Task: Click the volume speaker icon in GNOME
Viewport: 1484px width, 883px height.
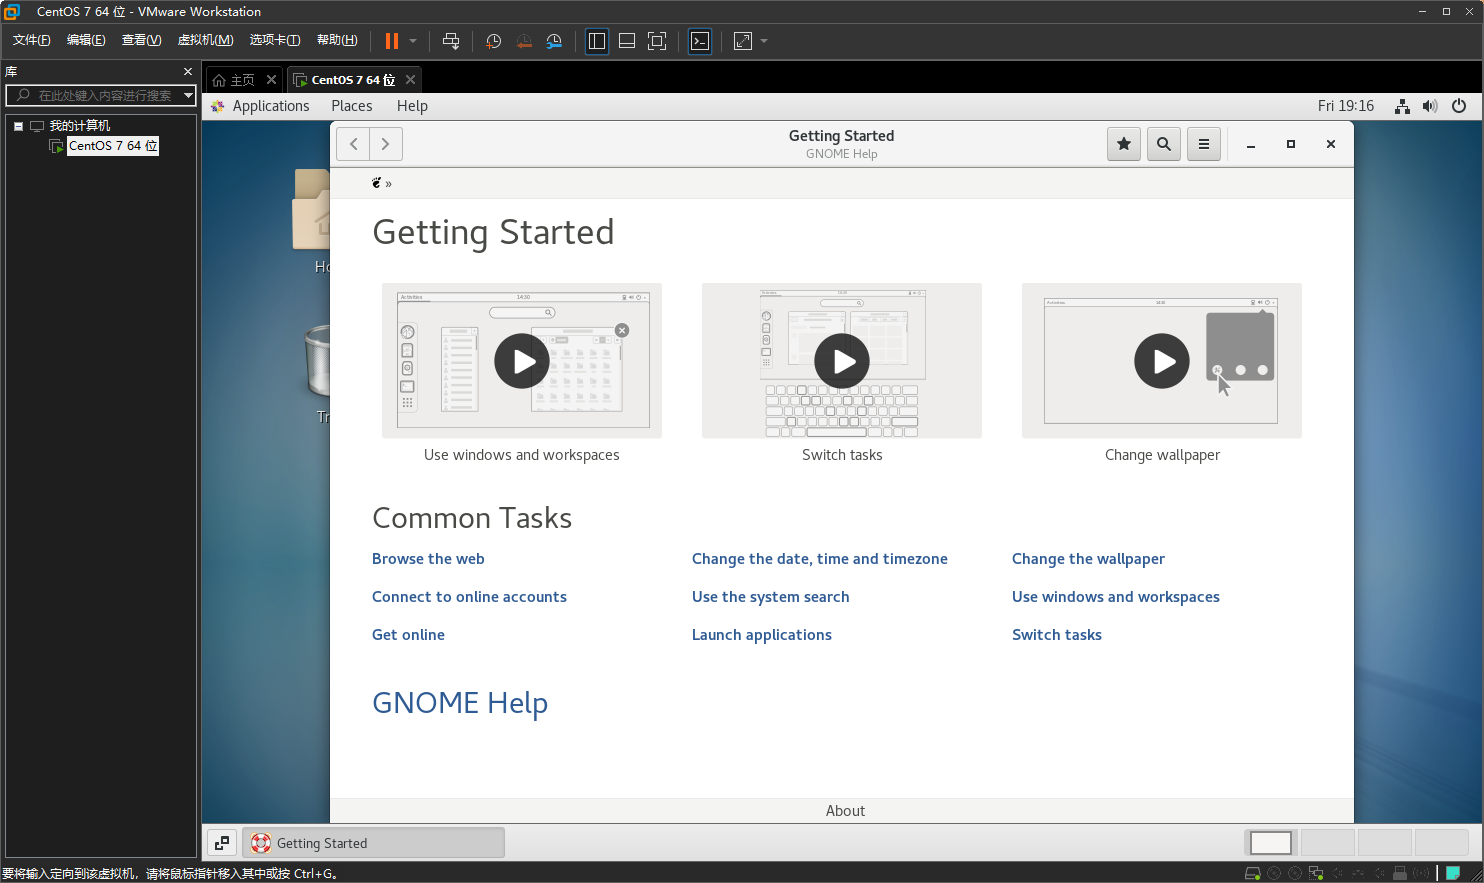Action: click(1430, 106)
